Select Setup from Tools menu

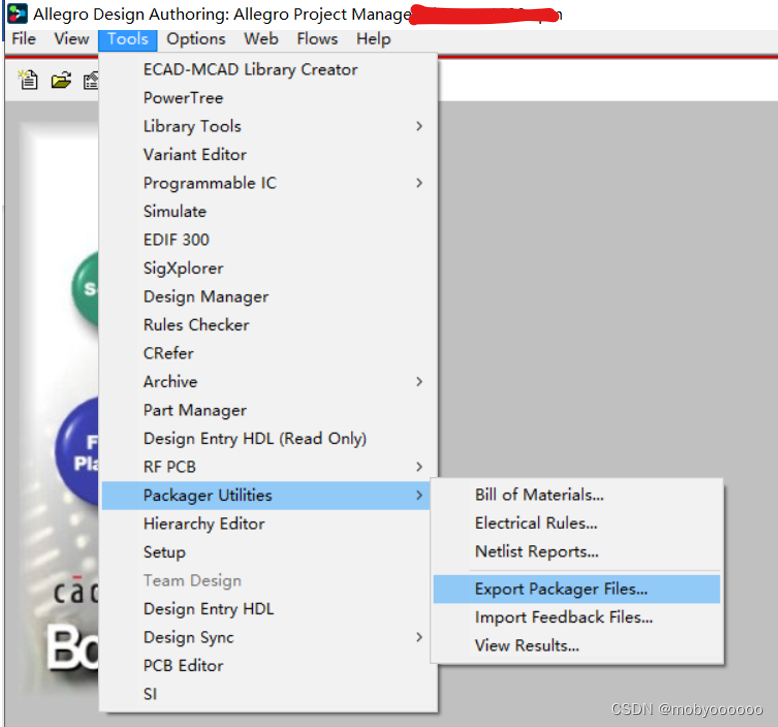(x=268, y=552)
